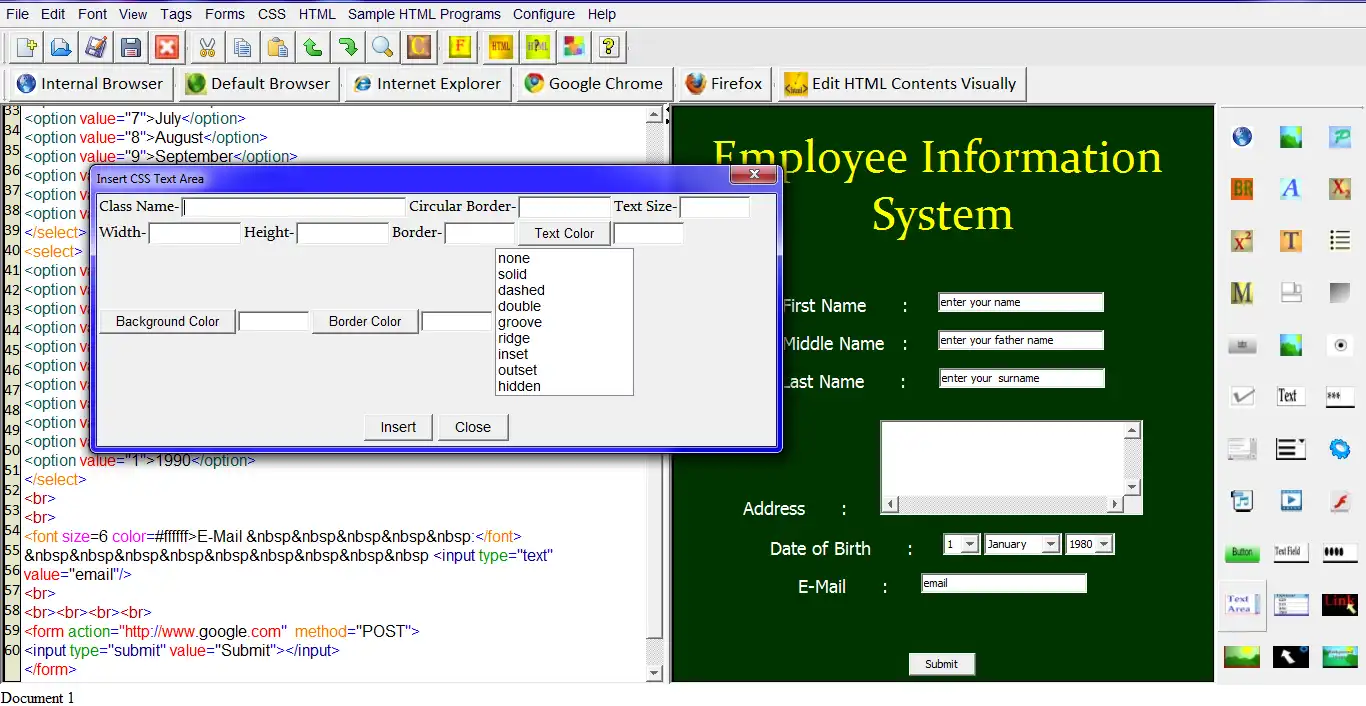Open the Sample HTML Programs menu

pos(424,14)
